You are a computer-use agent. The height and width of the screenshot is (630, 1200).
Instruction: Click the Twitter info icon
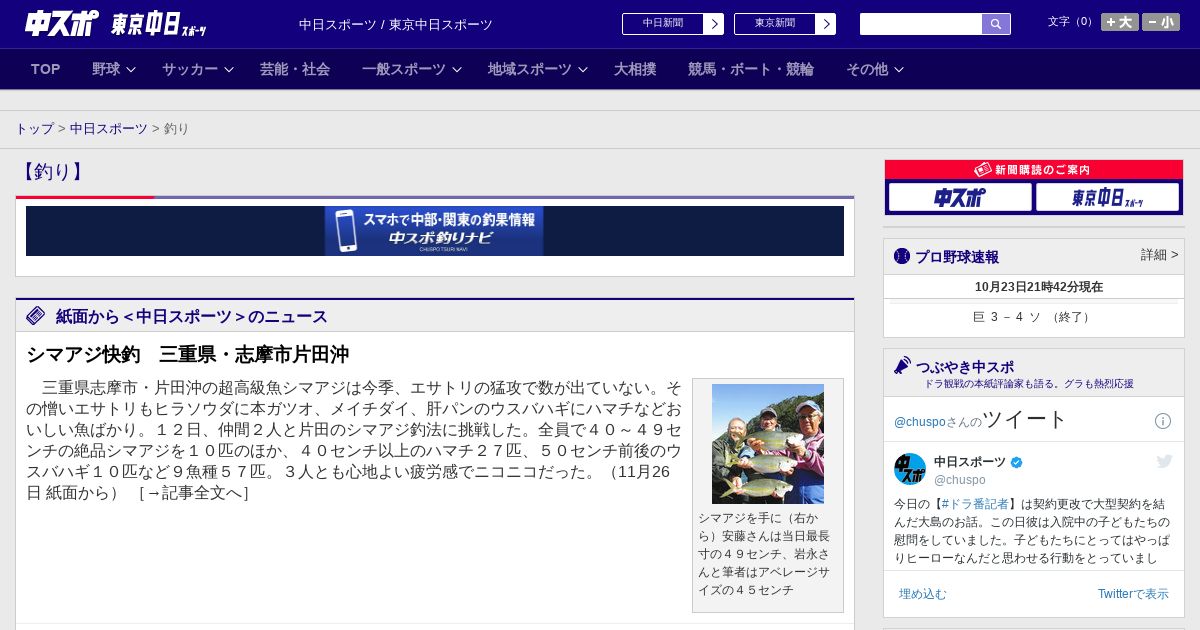[x=1163, y=421]
